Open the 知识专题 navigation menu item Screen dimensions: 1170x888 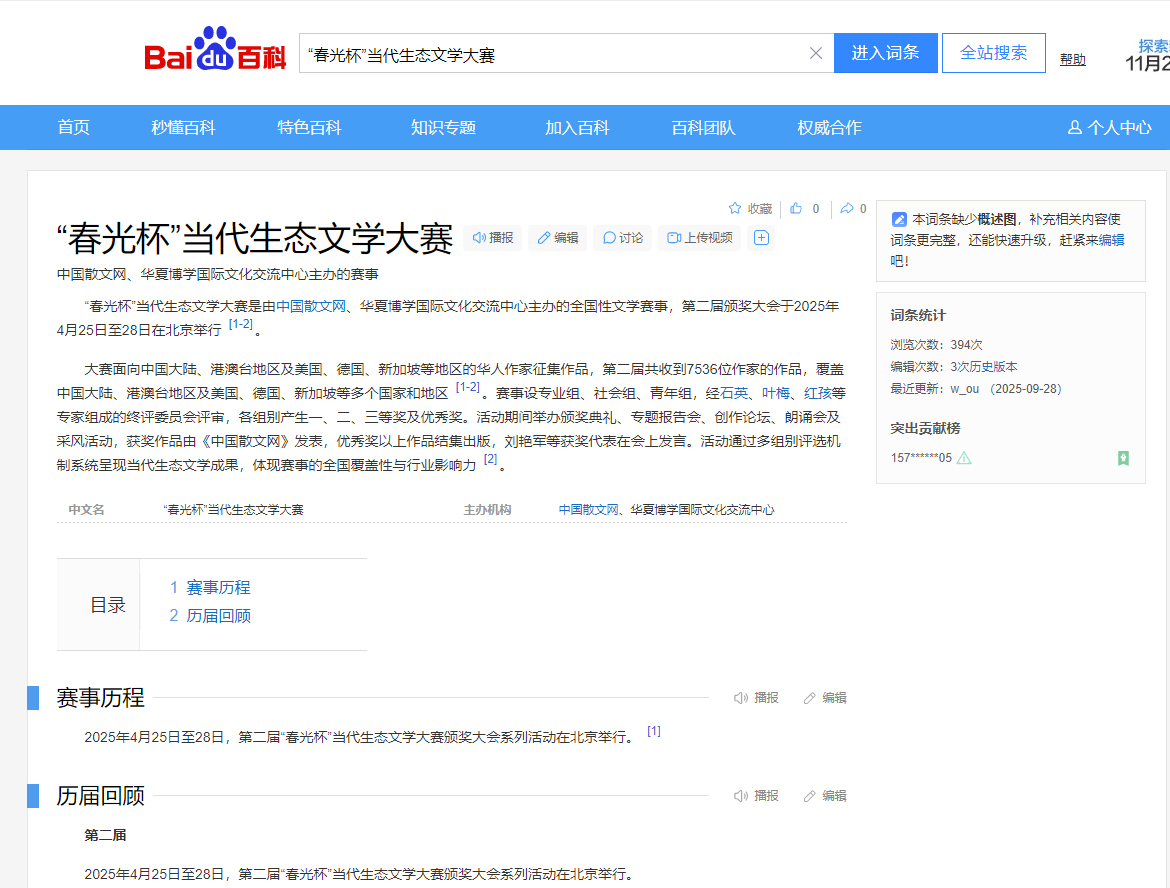click(443, 128)
